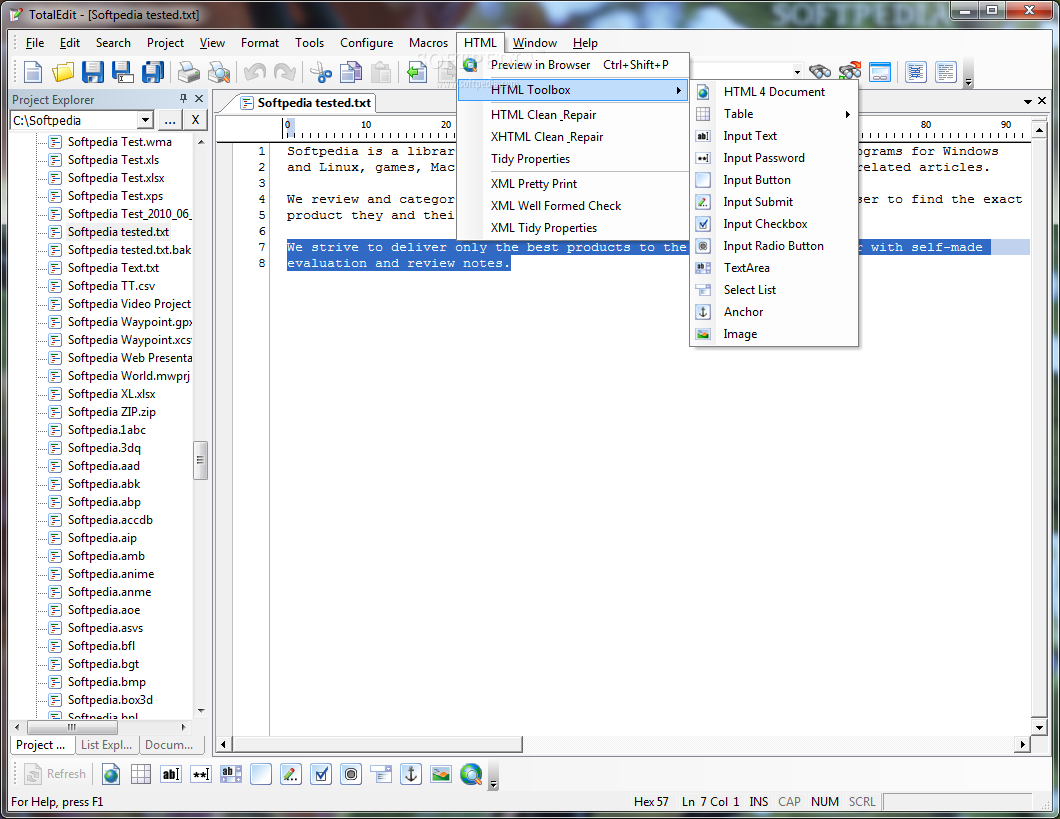Select Input Checkbox in HTML Toolbox submenu
Viewport: 1060px width, 819px height.
pyautogui.click(x=773, y=224)
